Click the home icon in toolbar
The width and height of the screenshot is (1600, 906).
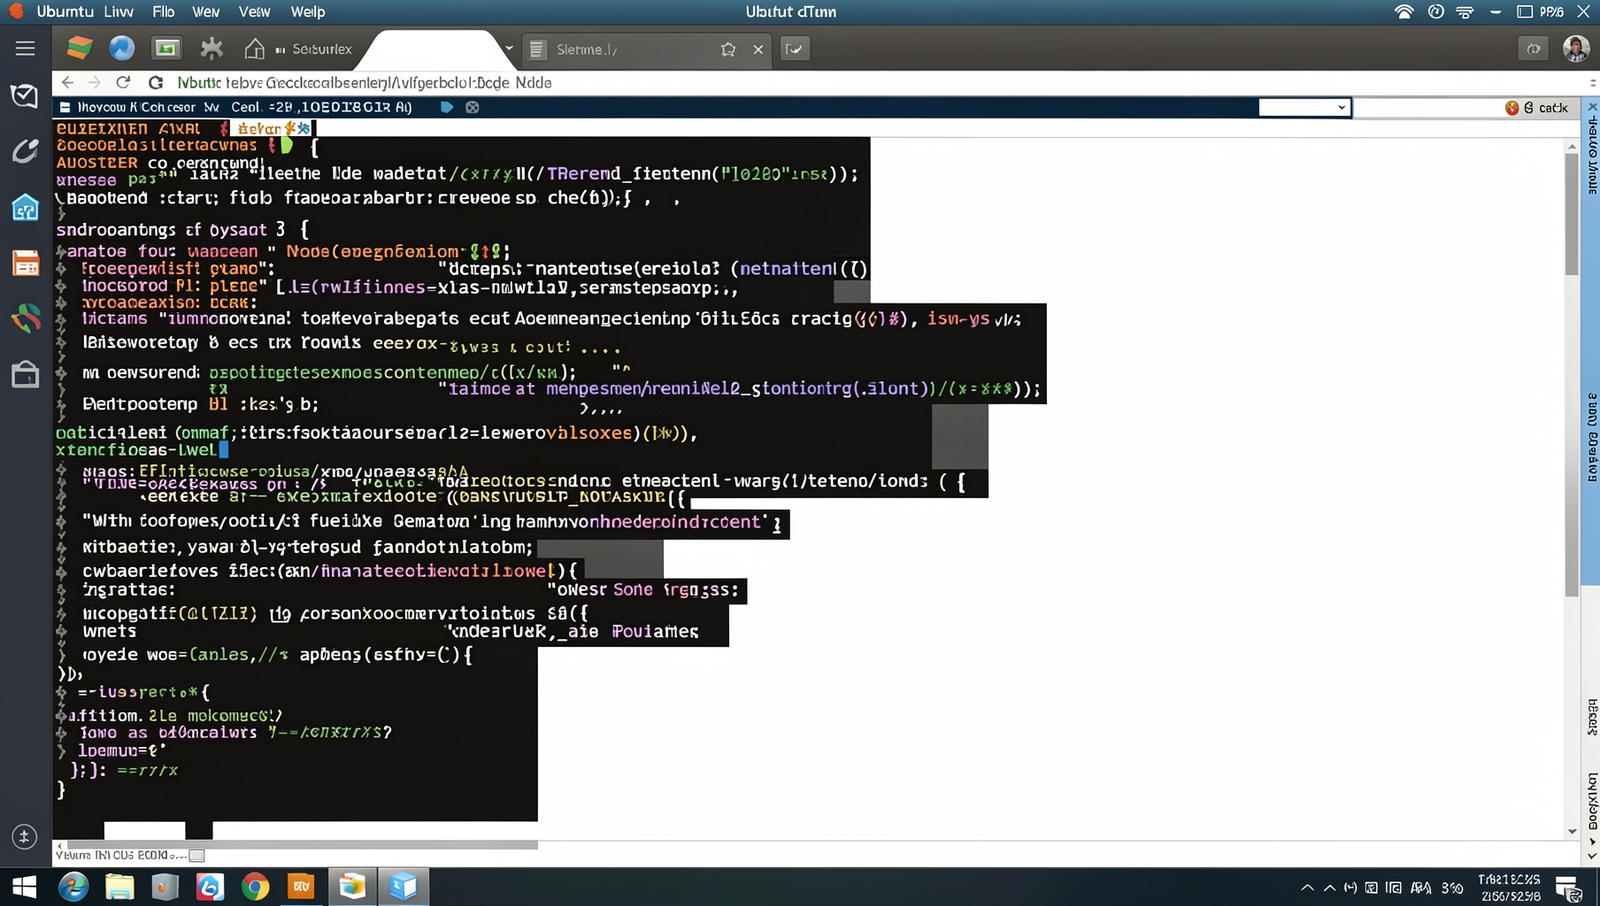[x=255, y=48]
